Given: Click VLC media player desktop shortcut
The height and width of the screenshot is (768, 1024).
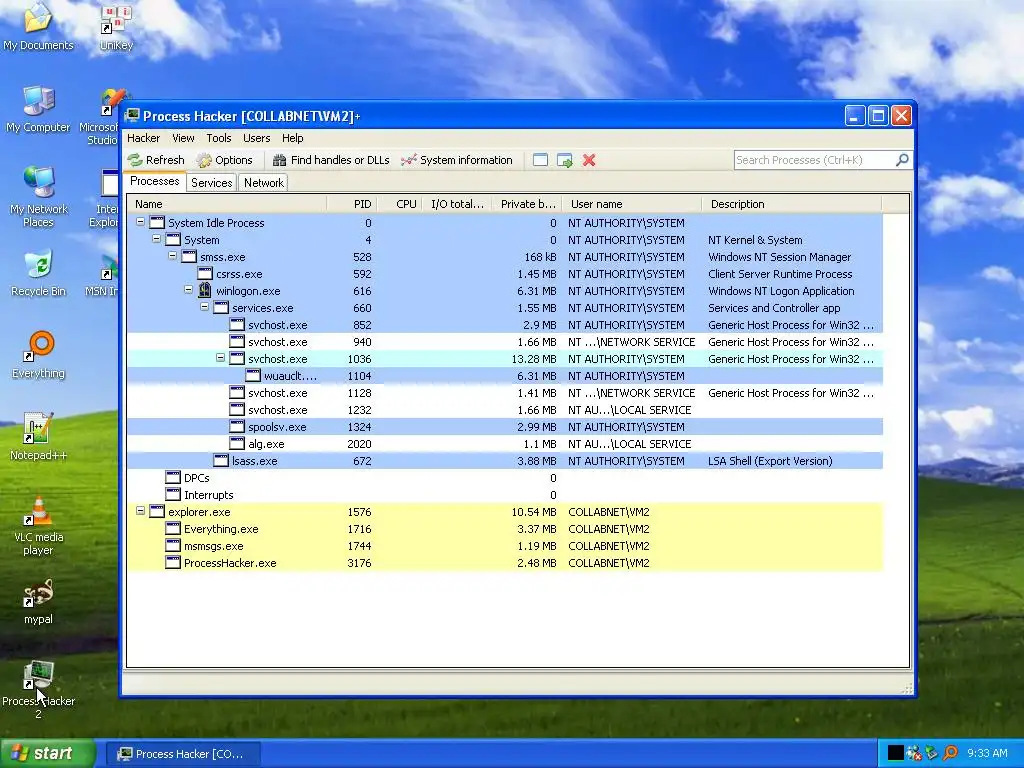Looking at the screenshot, I should coord(38,525).
